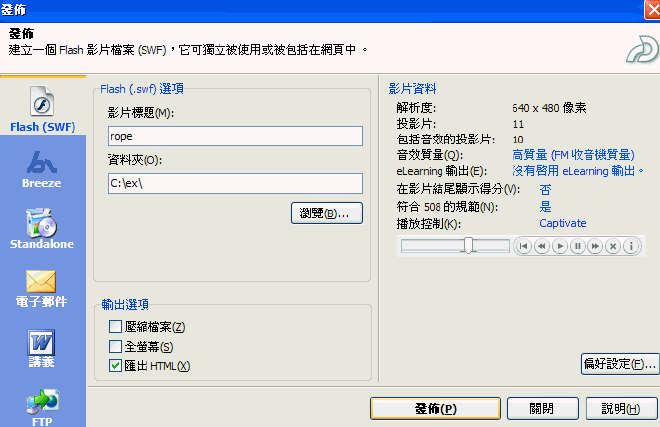Click the Flash (.swf) 選項 group label
The width and height of the screenshot is (660, 427).
point(142,89)
